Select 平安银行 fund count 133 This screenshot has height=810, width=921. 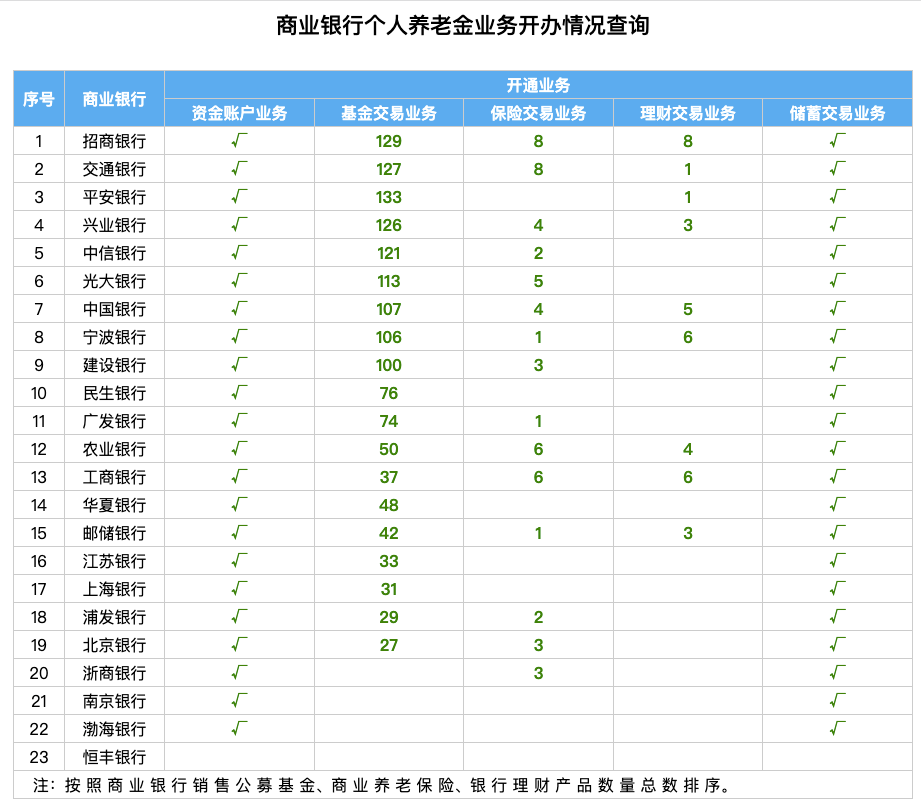pos(389,197)
